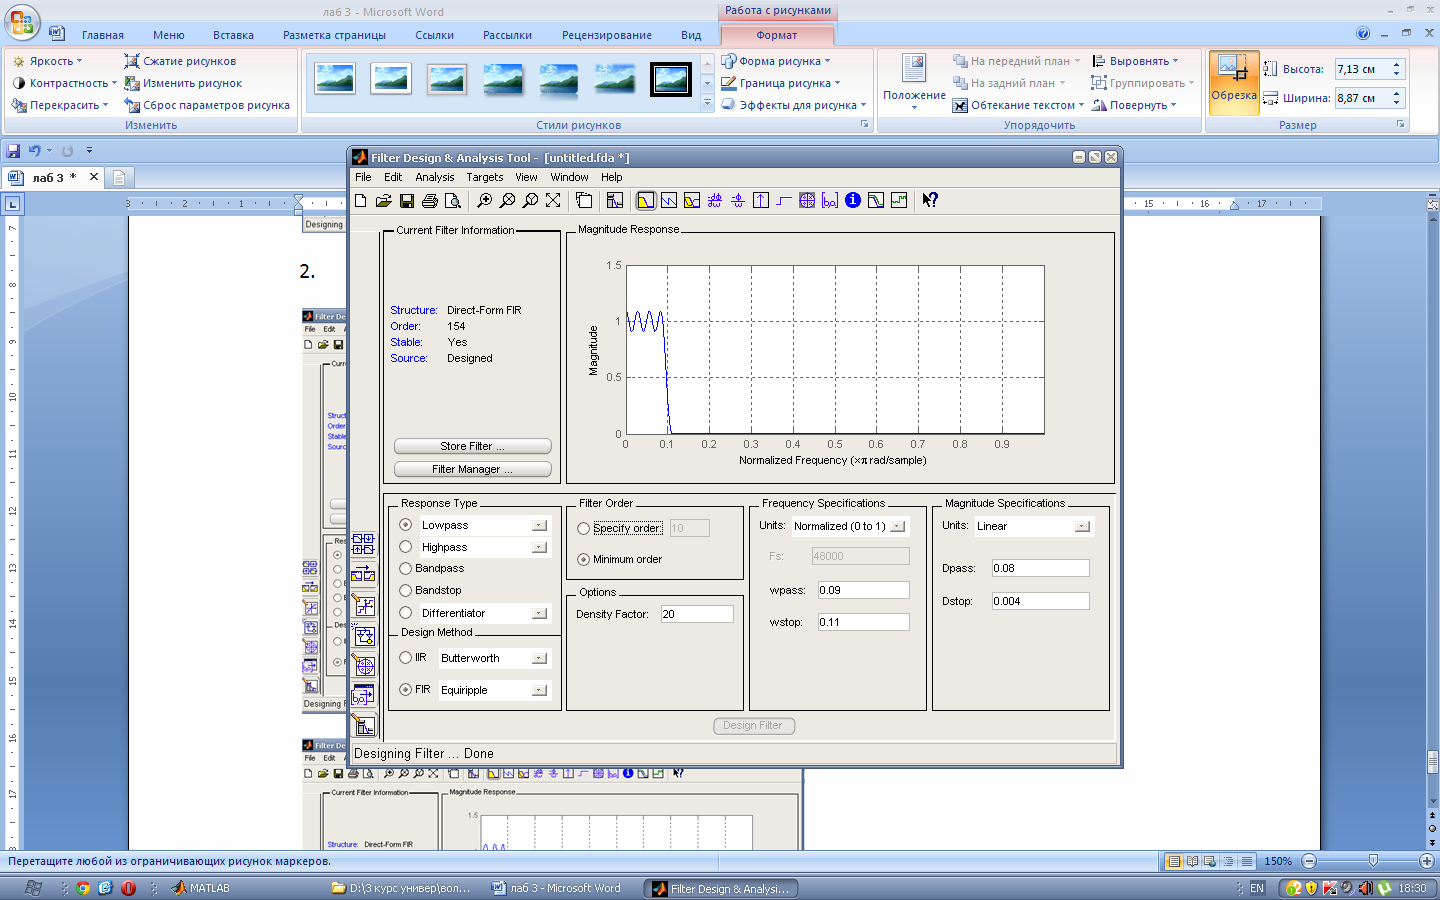
Task: Show Group Delay Response icon
Action: pyautogui.click(x=715, y=201)
